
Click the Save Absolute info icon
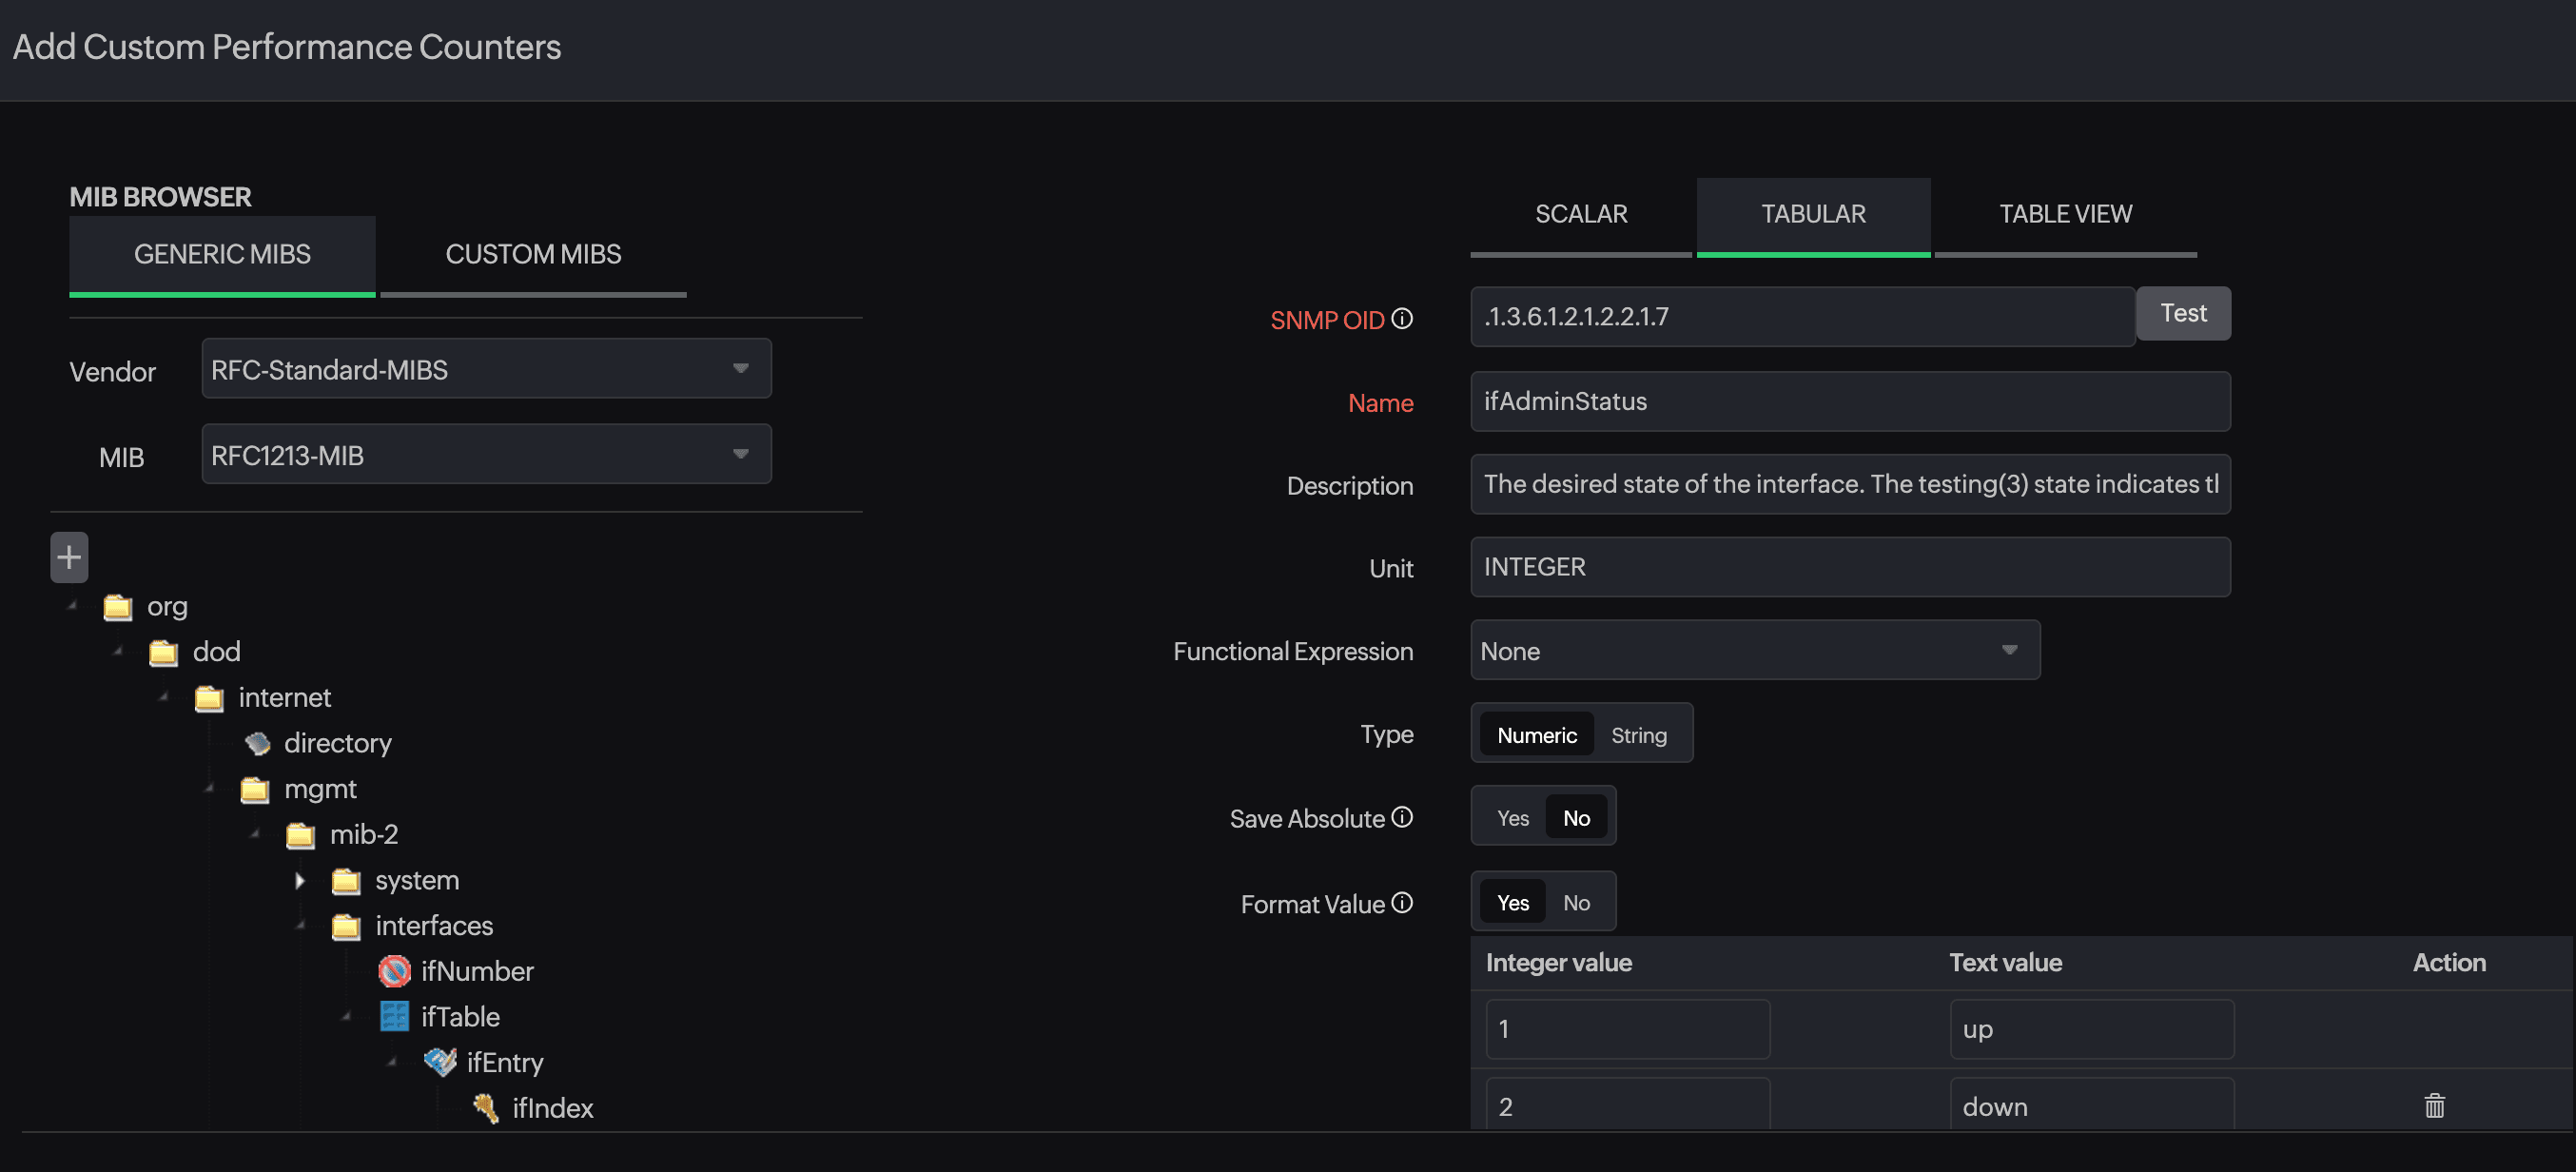pos(1402,817)
